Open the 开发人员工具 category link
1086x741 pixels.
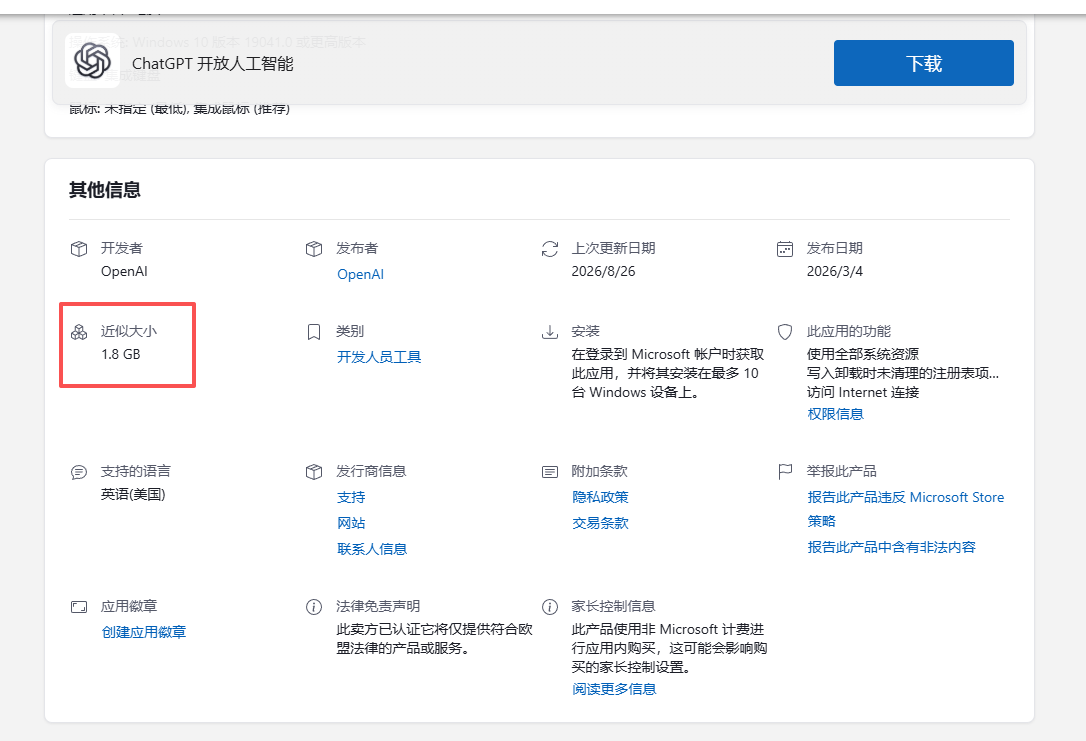[379, 357]
